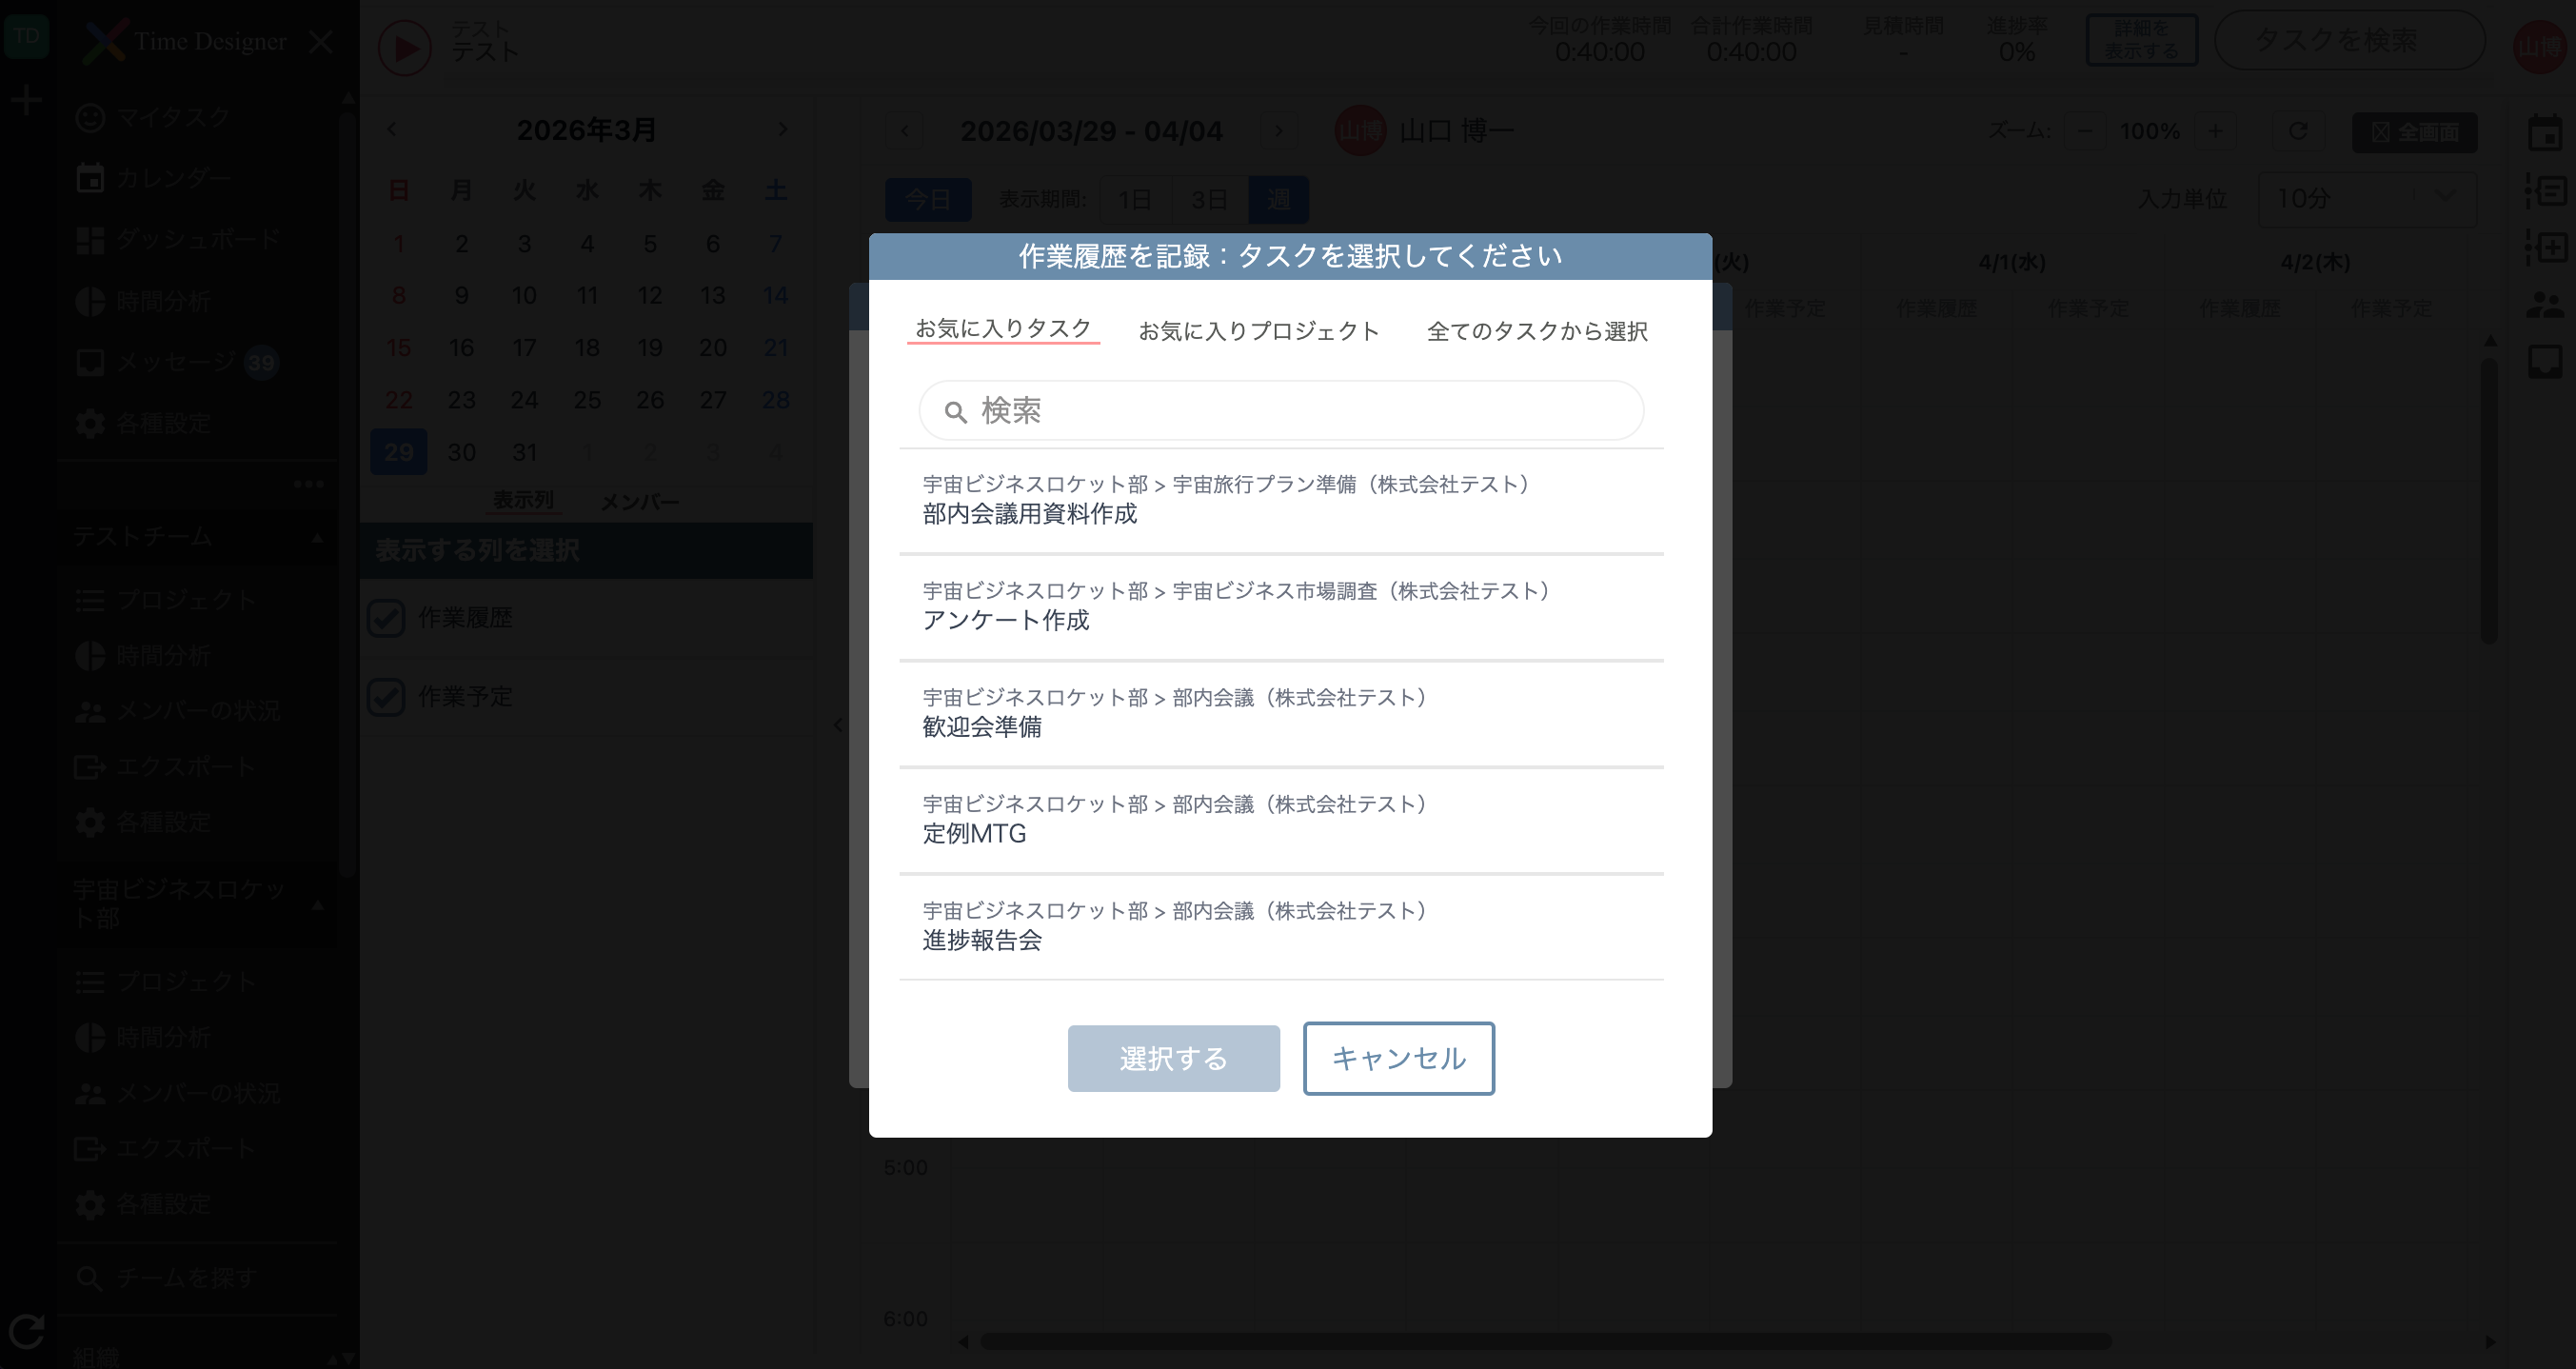This screenshot has height=1369, width=2576.
Task: Open 時間分析 in the sidebar
Action: tap(163, 301)
